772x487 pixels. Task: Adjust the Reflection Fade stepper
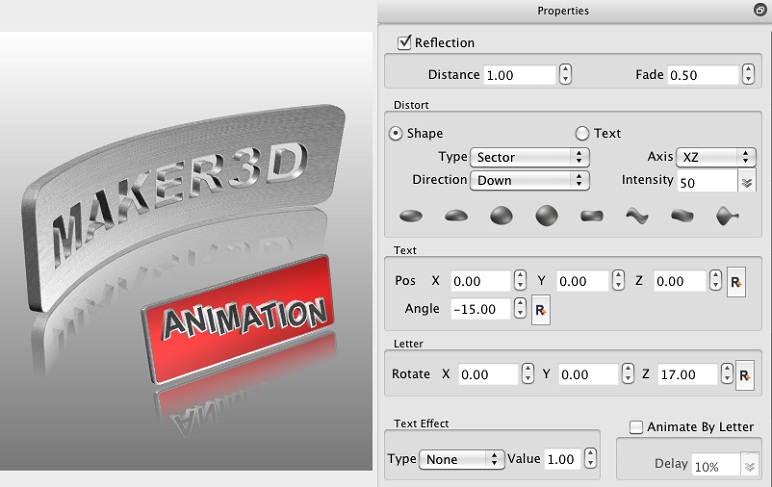[x=748, y=74]
